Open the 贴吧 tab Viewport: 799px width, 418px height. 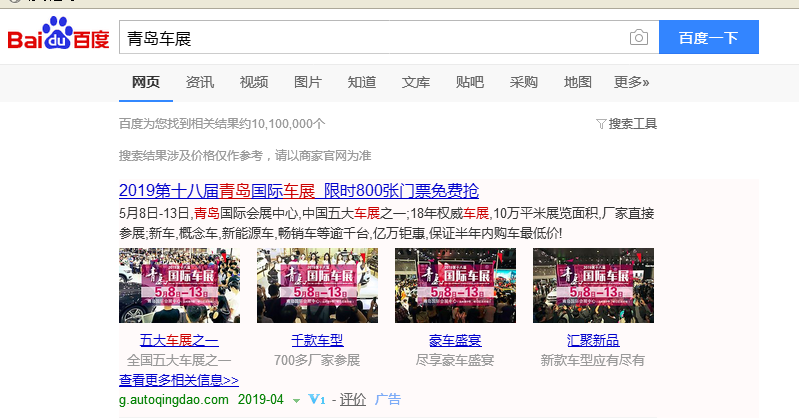tap(470, 82)
